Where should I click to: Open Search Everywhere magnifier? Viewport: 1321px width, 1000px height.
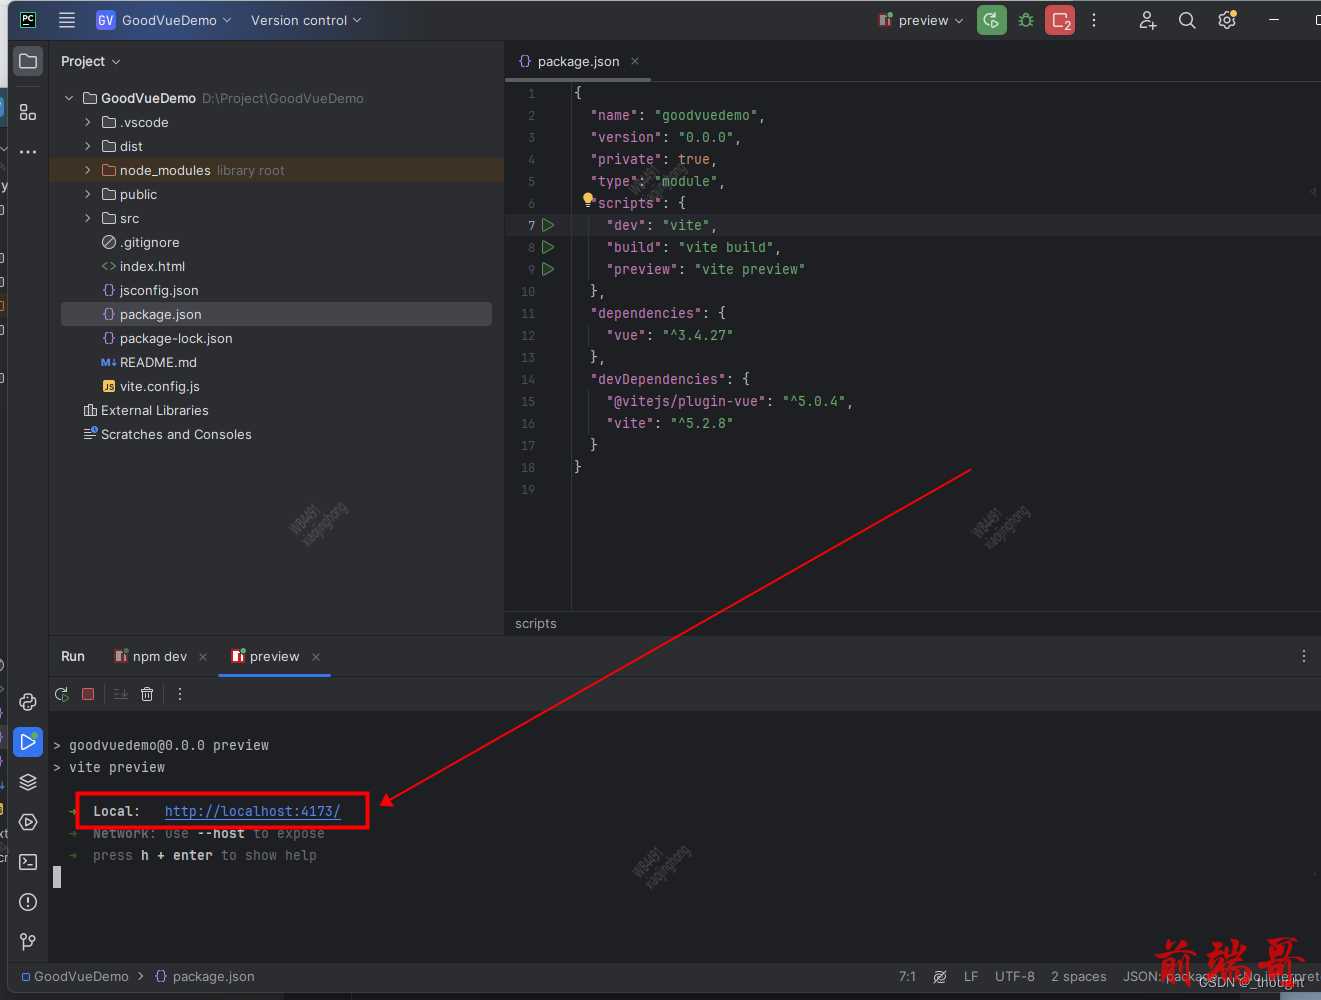point(1187,20)
